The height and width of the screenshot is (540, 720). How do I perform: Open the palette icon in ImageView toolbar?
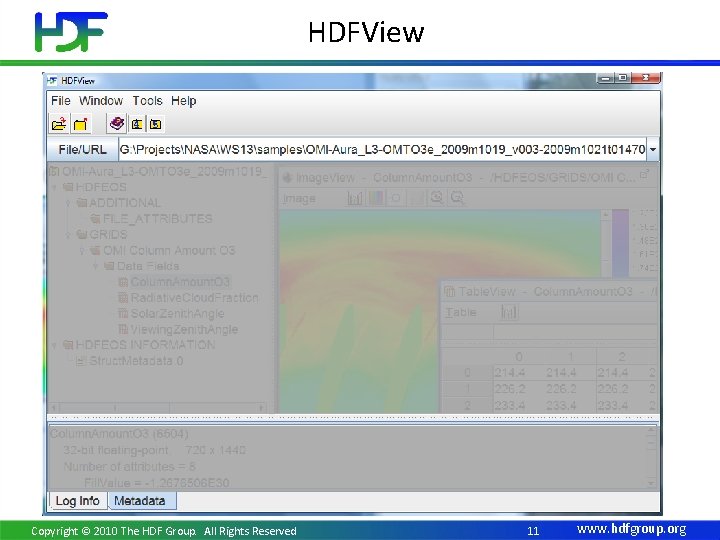click(x=376, y=198)
